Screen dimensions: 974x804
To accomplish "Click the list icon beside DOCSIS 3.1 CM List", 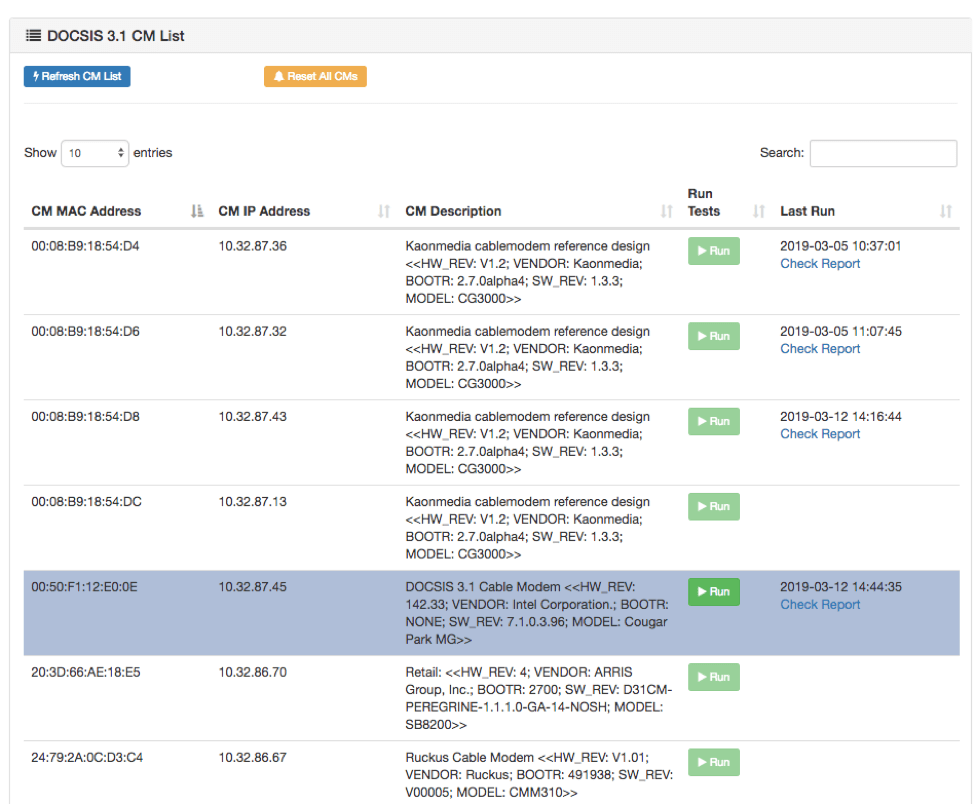I will pos(33,35).
